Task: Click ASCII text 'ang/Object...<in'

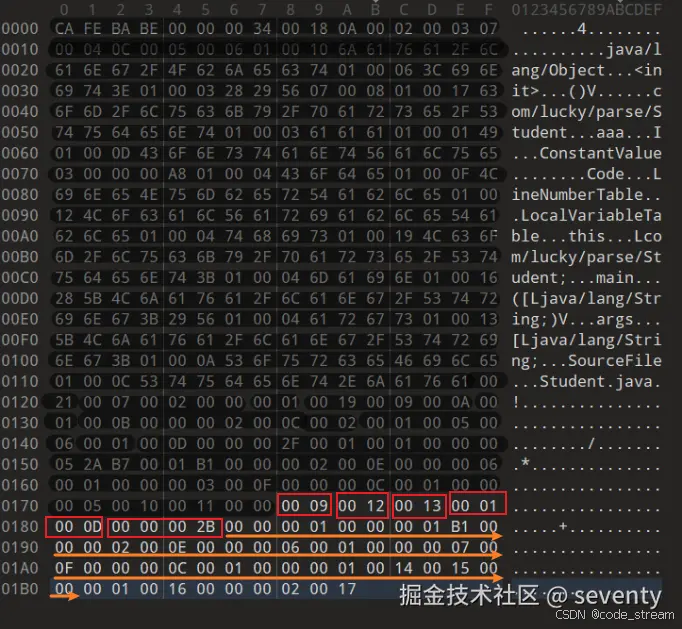Action: [x=586, y=70]
